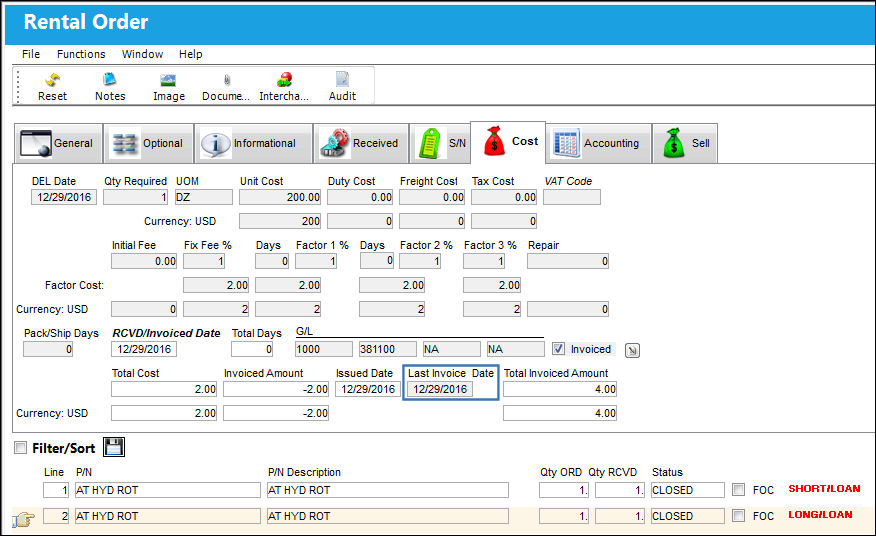
Task: Click the Qty ORD value on line 1
Action: click(564, 490)
